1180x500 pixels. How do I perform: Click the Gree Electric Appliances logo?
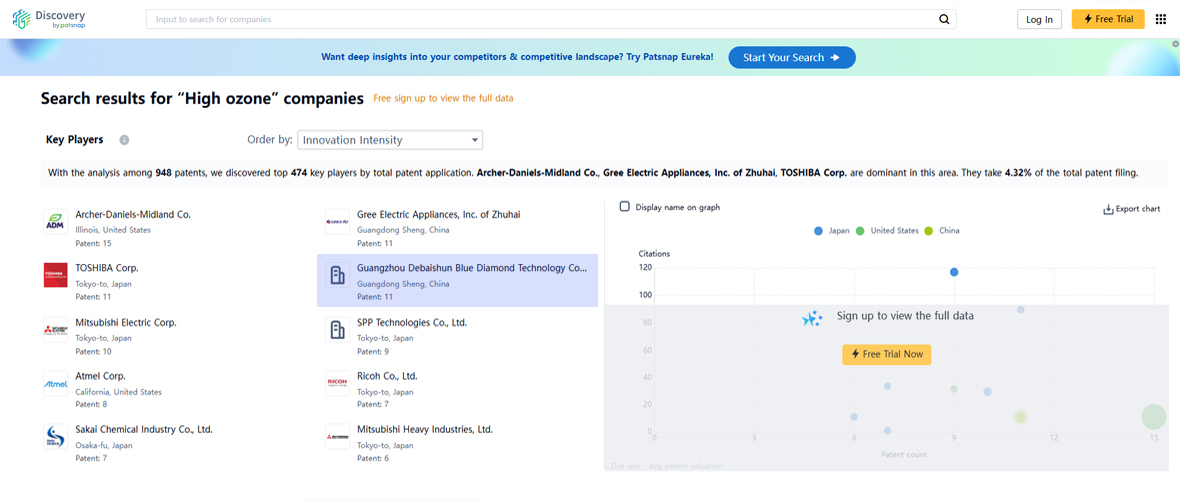(x=337, y=222)
